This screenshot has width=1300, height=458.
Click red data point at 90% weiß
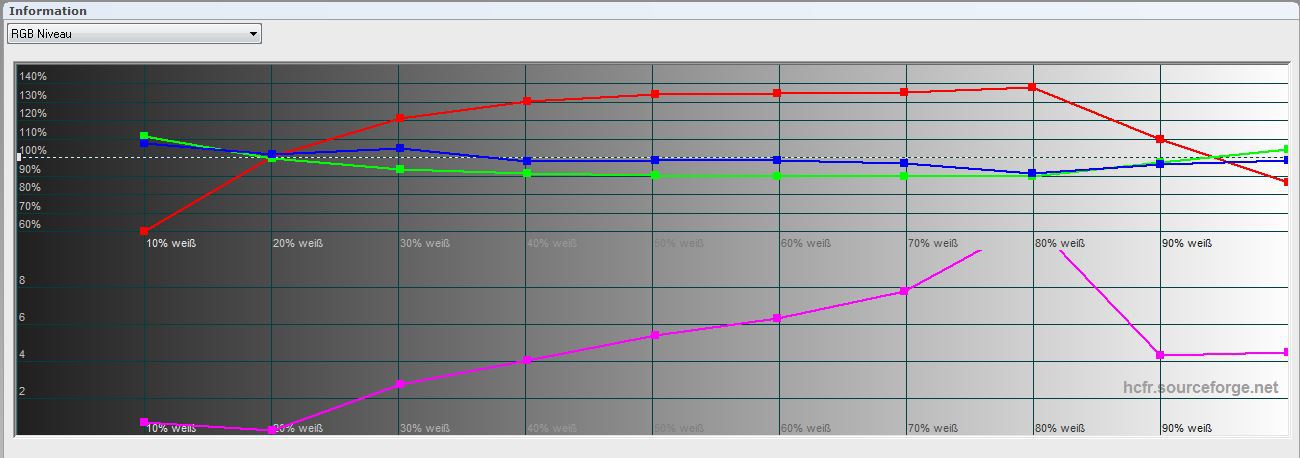pos(1160,139)
